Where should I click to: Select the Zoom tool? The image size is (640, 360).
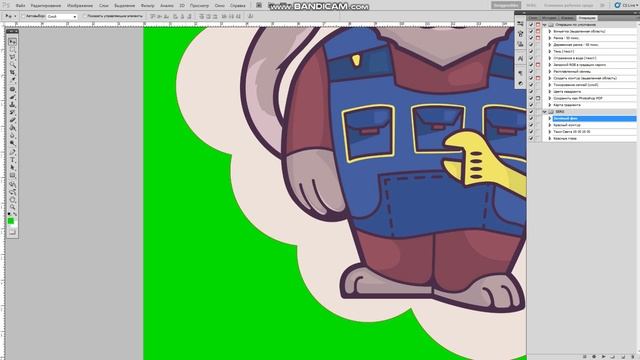12,207
